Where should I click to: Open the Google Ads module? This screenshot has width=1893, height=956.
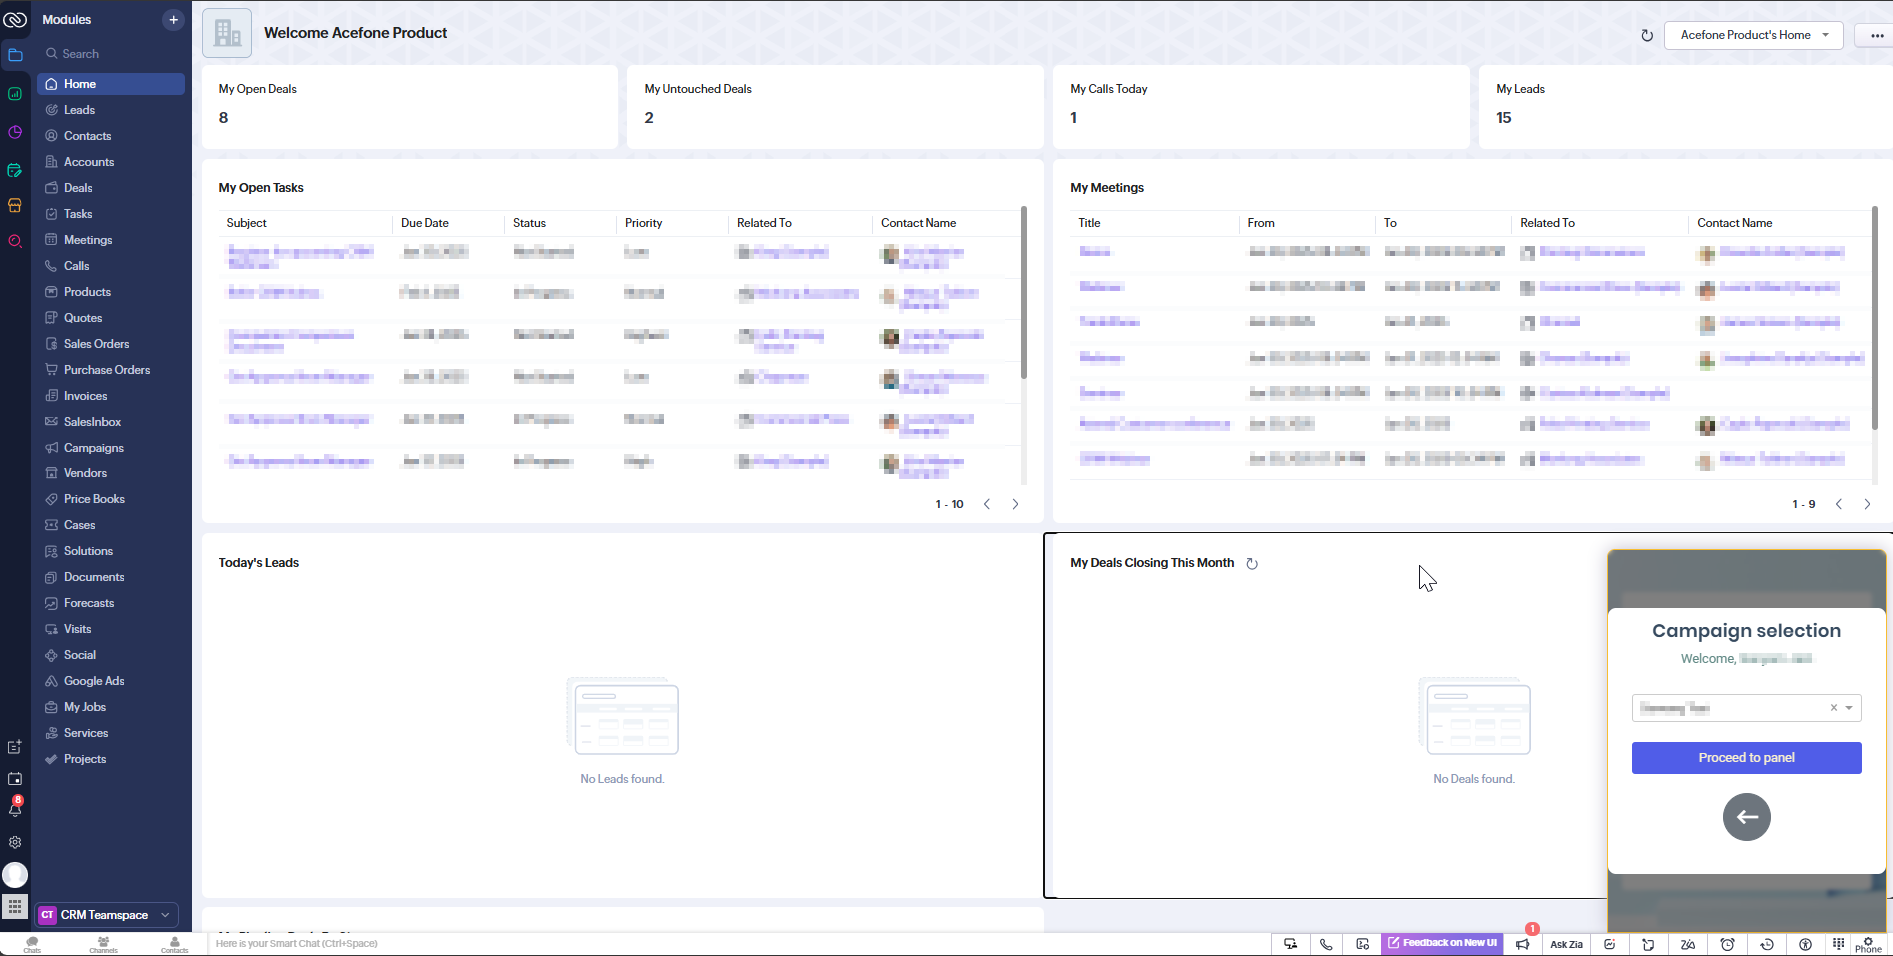point(110,681)
